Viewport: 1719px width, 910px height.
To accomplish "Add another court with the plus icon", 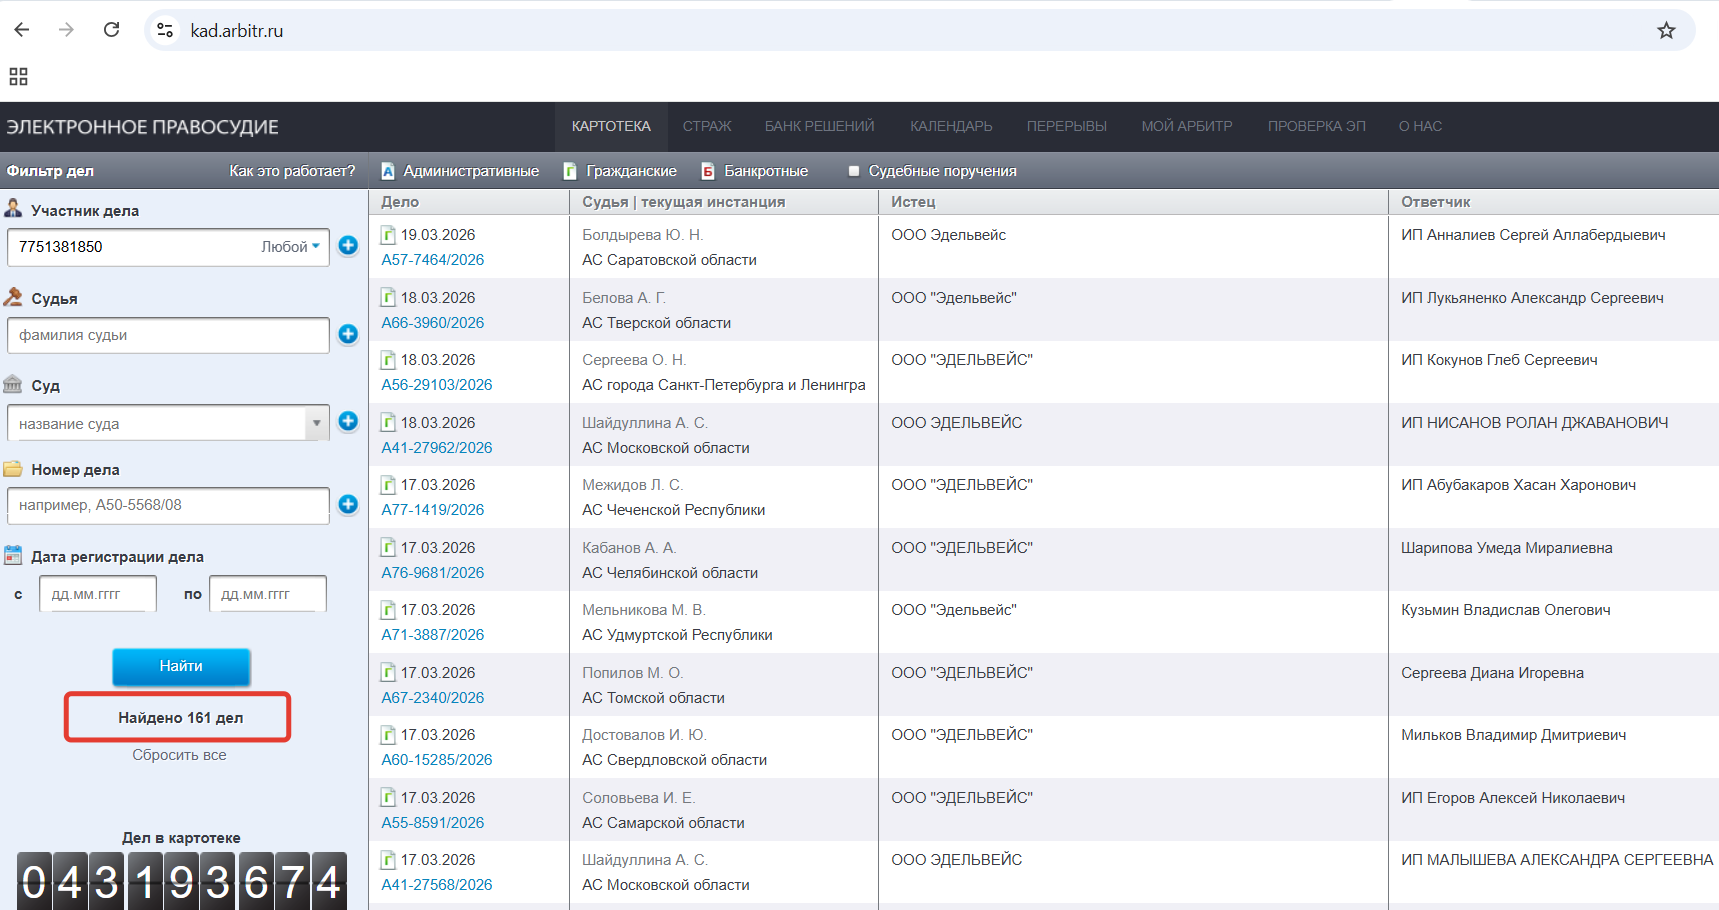I will click(348, 422).
